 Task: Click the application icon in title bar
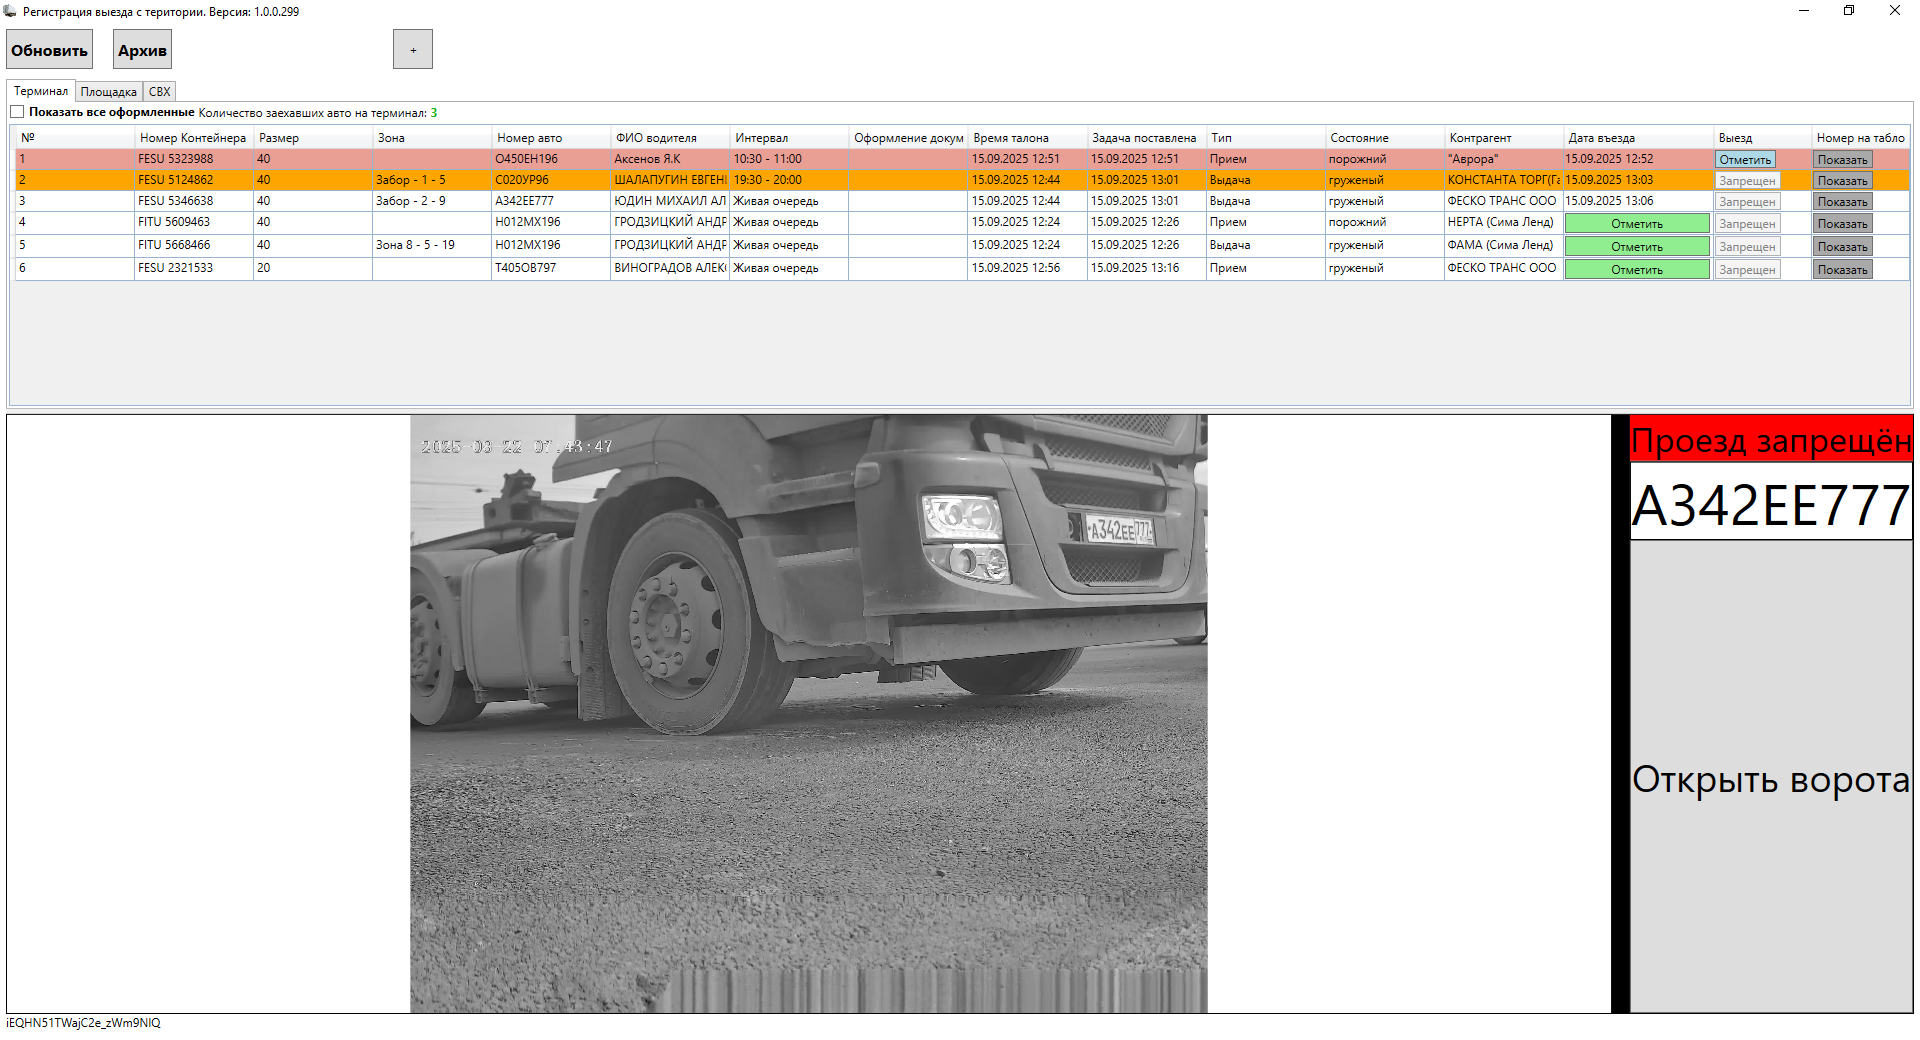10,11
